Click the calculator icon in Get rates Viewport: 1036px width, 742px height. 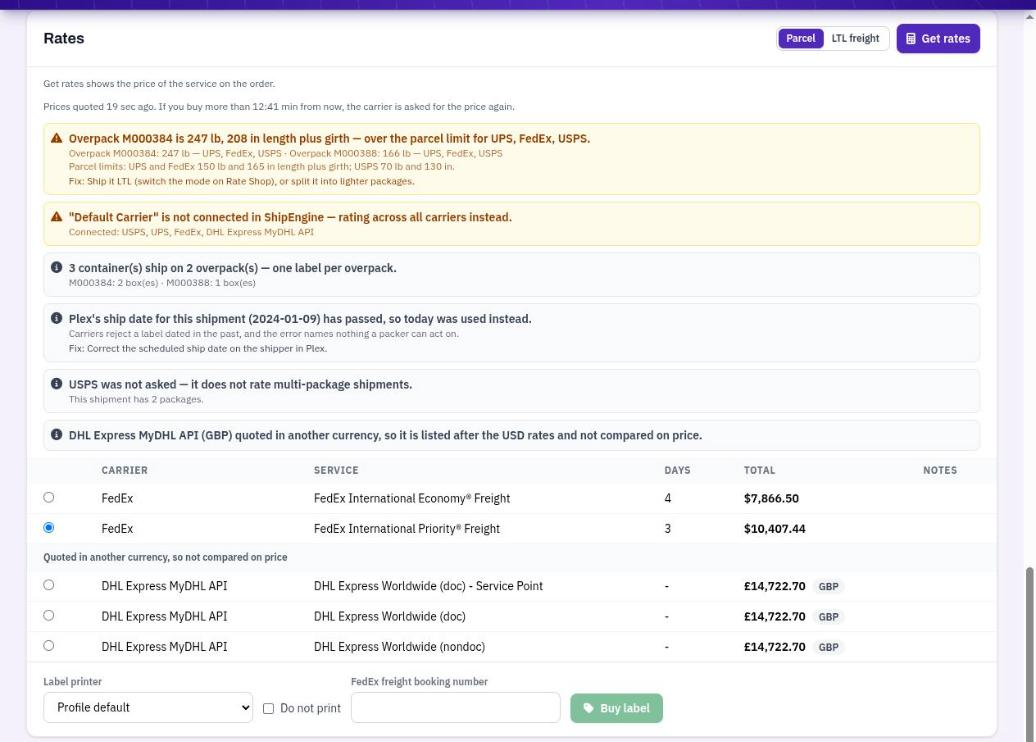coord(910,38)
